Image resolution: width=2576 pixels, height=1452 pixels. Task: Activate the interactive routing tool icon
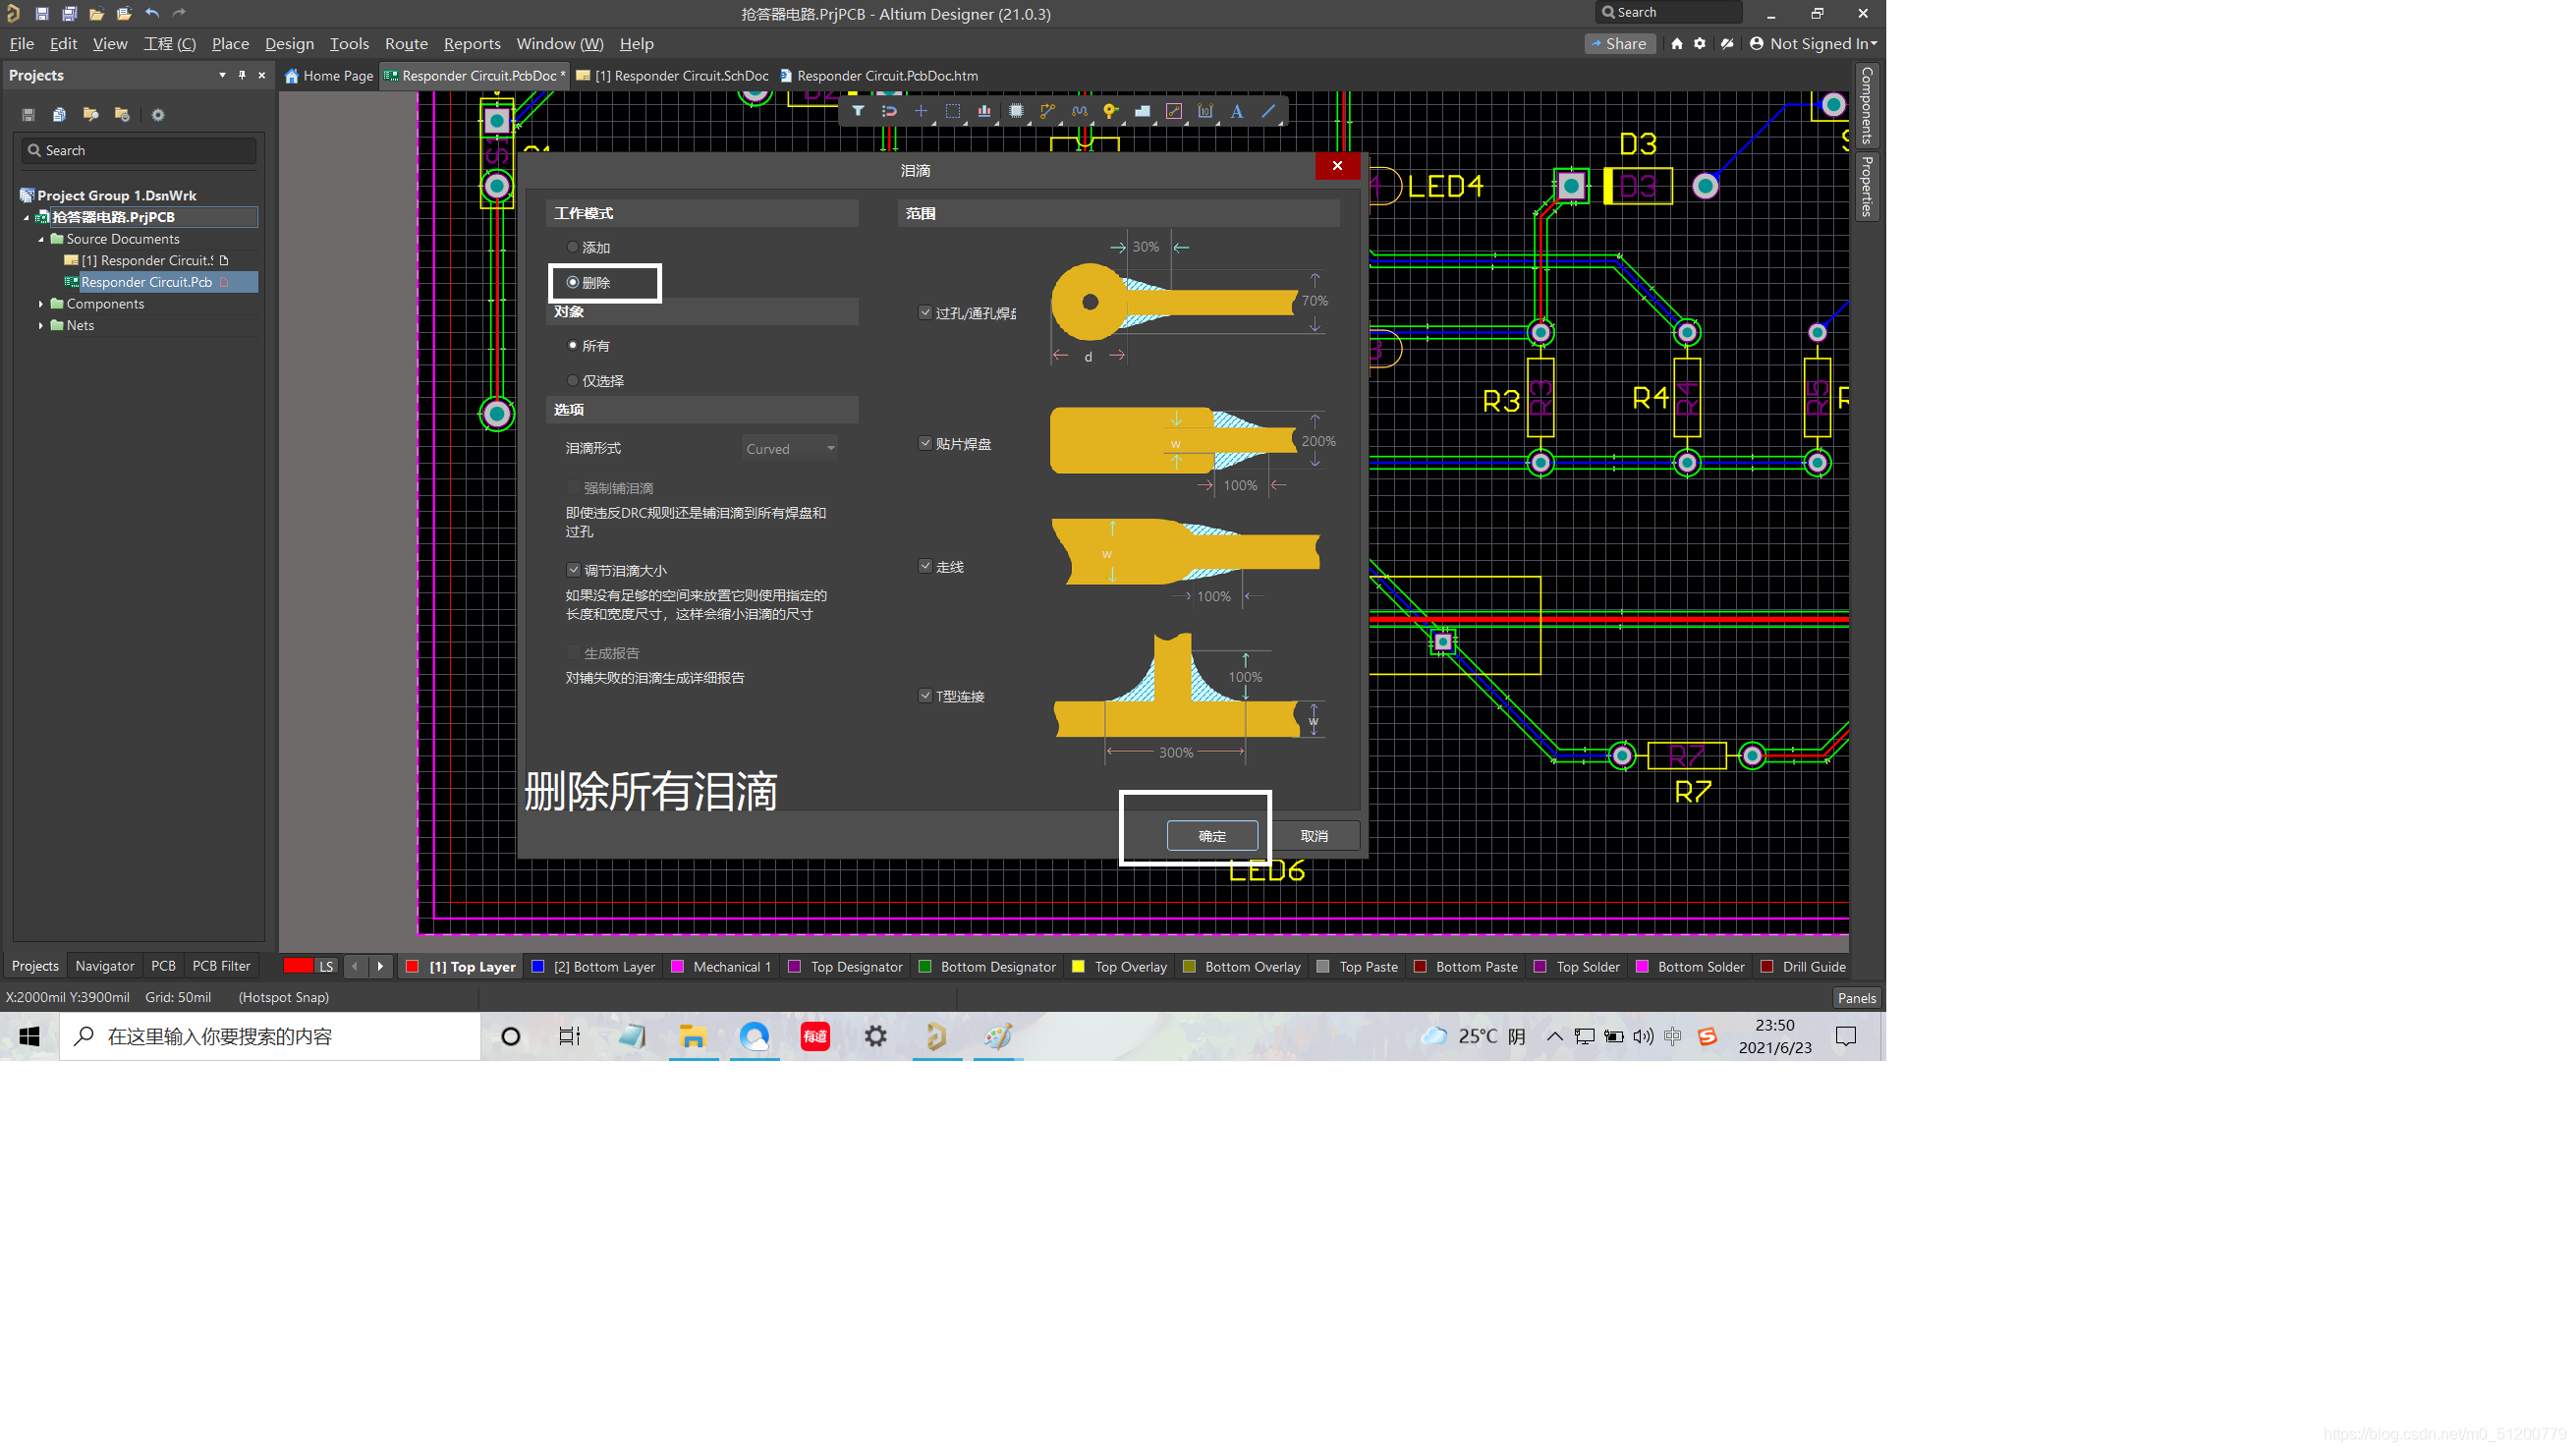coord(1047,111)
